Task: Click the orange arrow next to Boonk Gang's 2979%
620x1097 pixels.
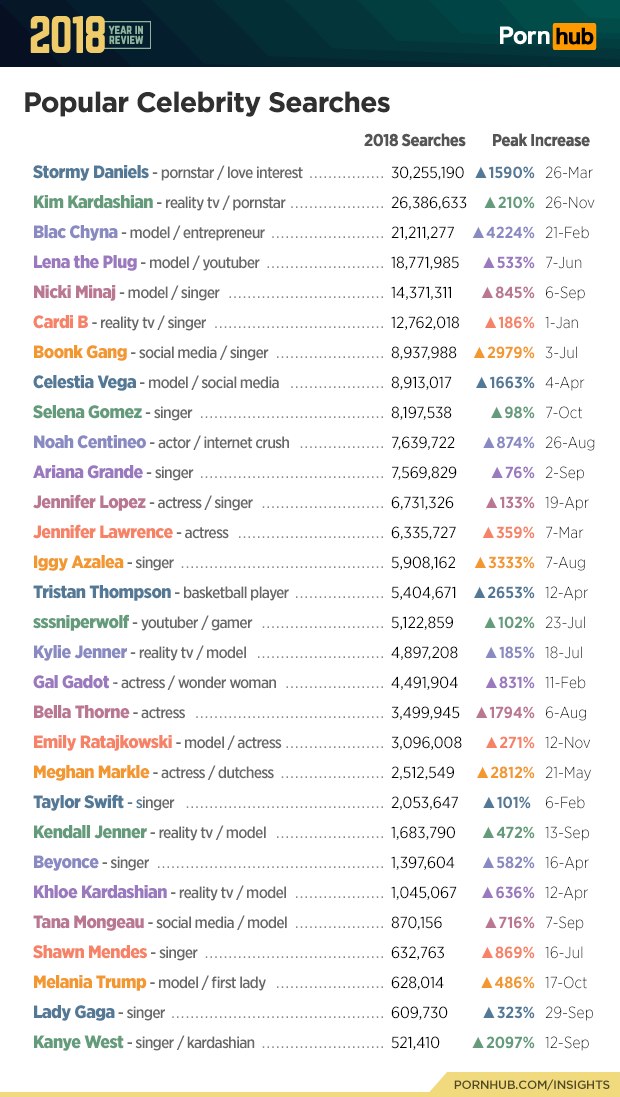Action: pos(479,353)
